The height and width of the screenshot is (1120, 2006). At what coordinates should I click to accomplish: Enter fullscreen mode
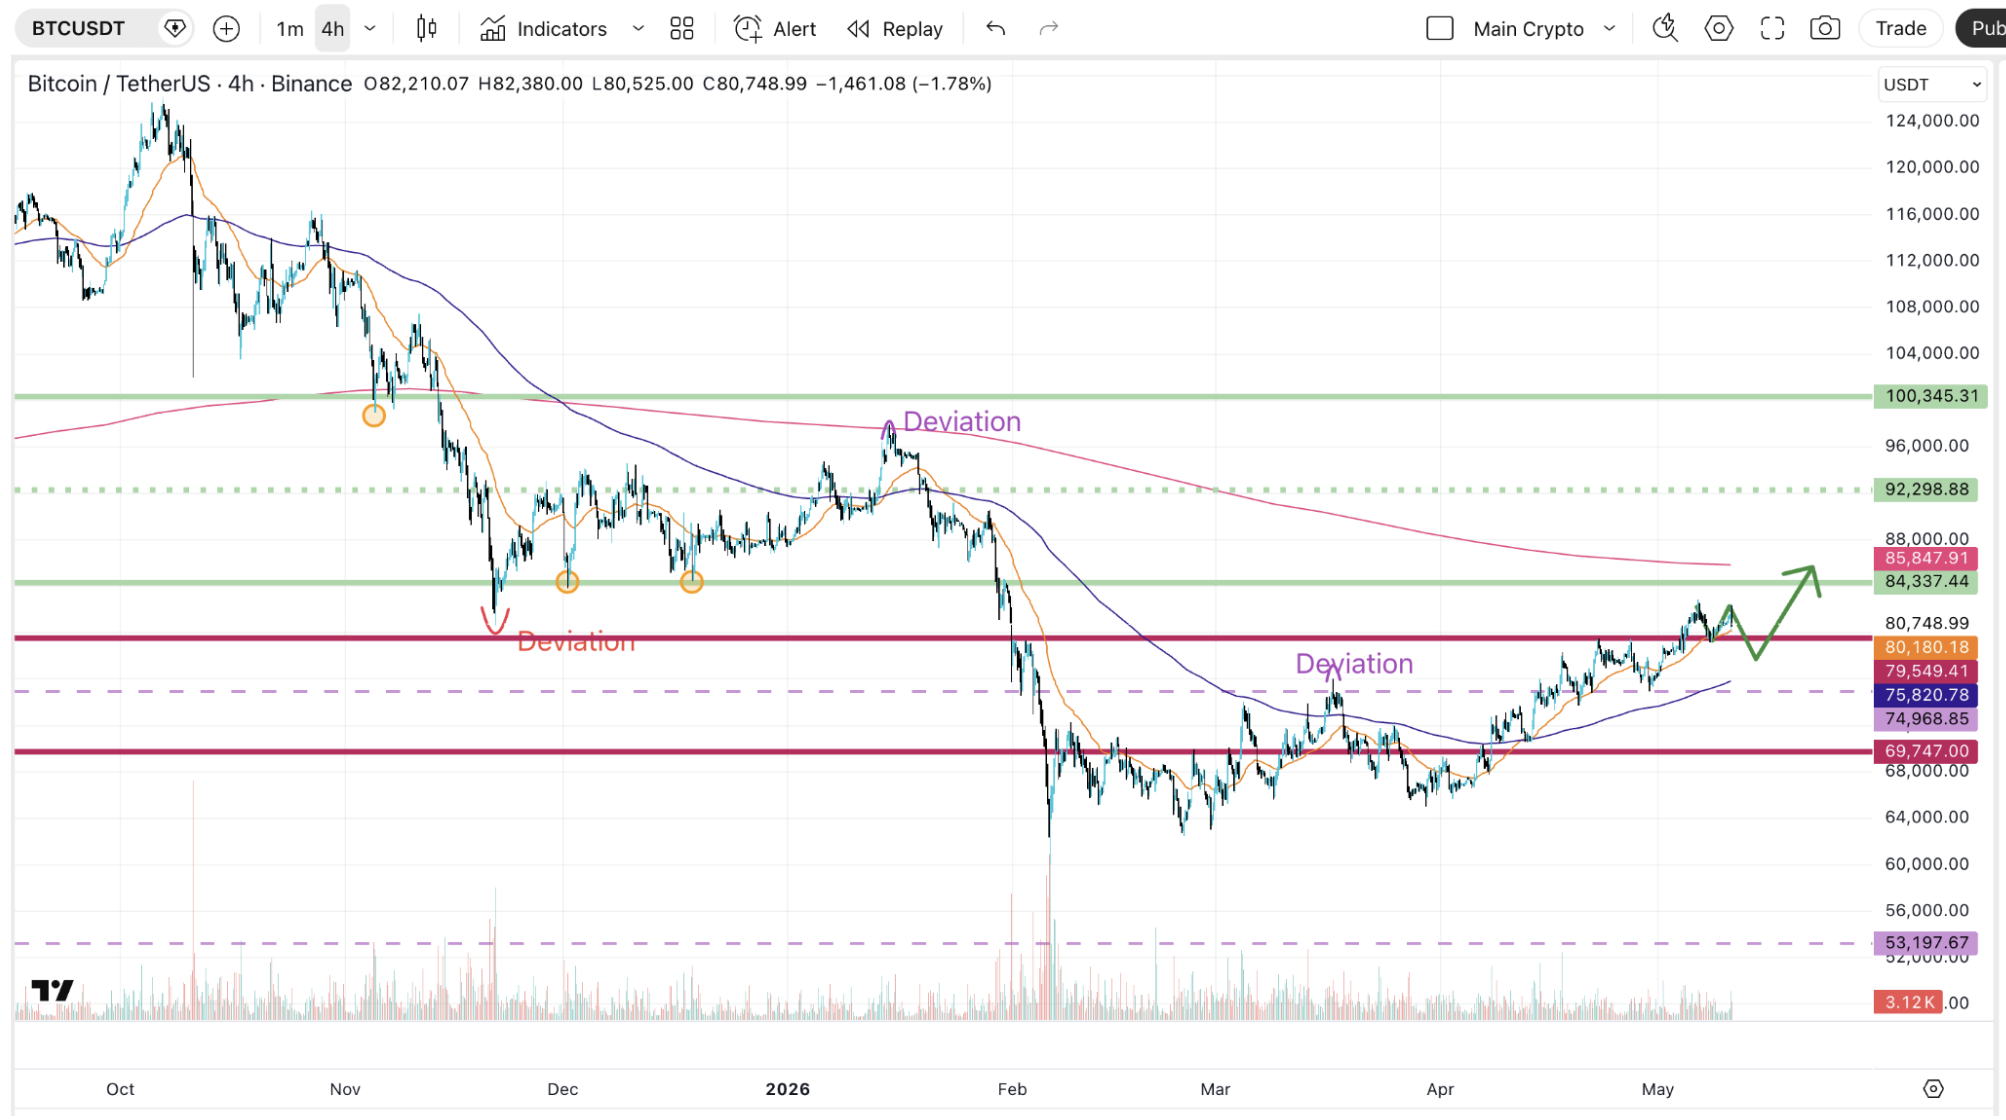tap(1772, 28)
